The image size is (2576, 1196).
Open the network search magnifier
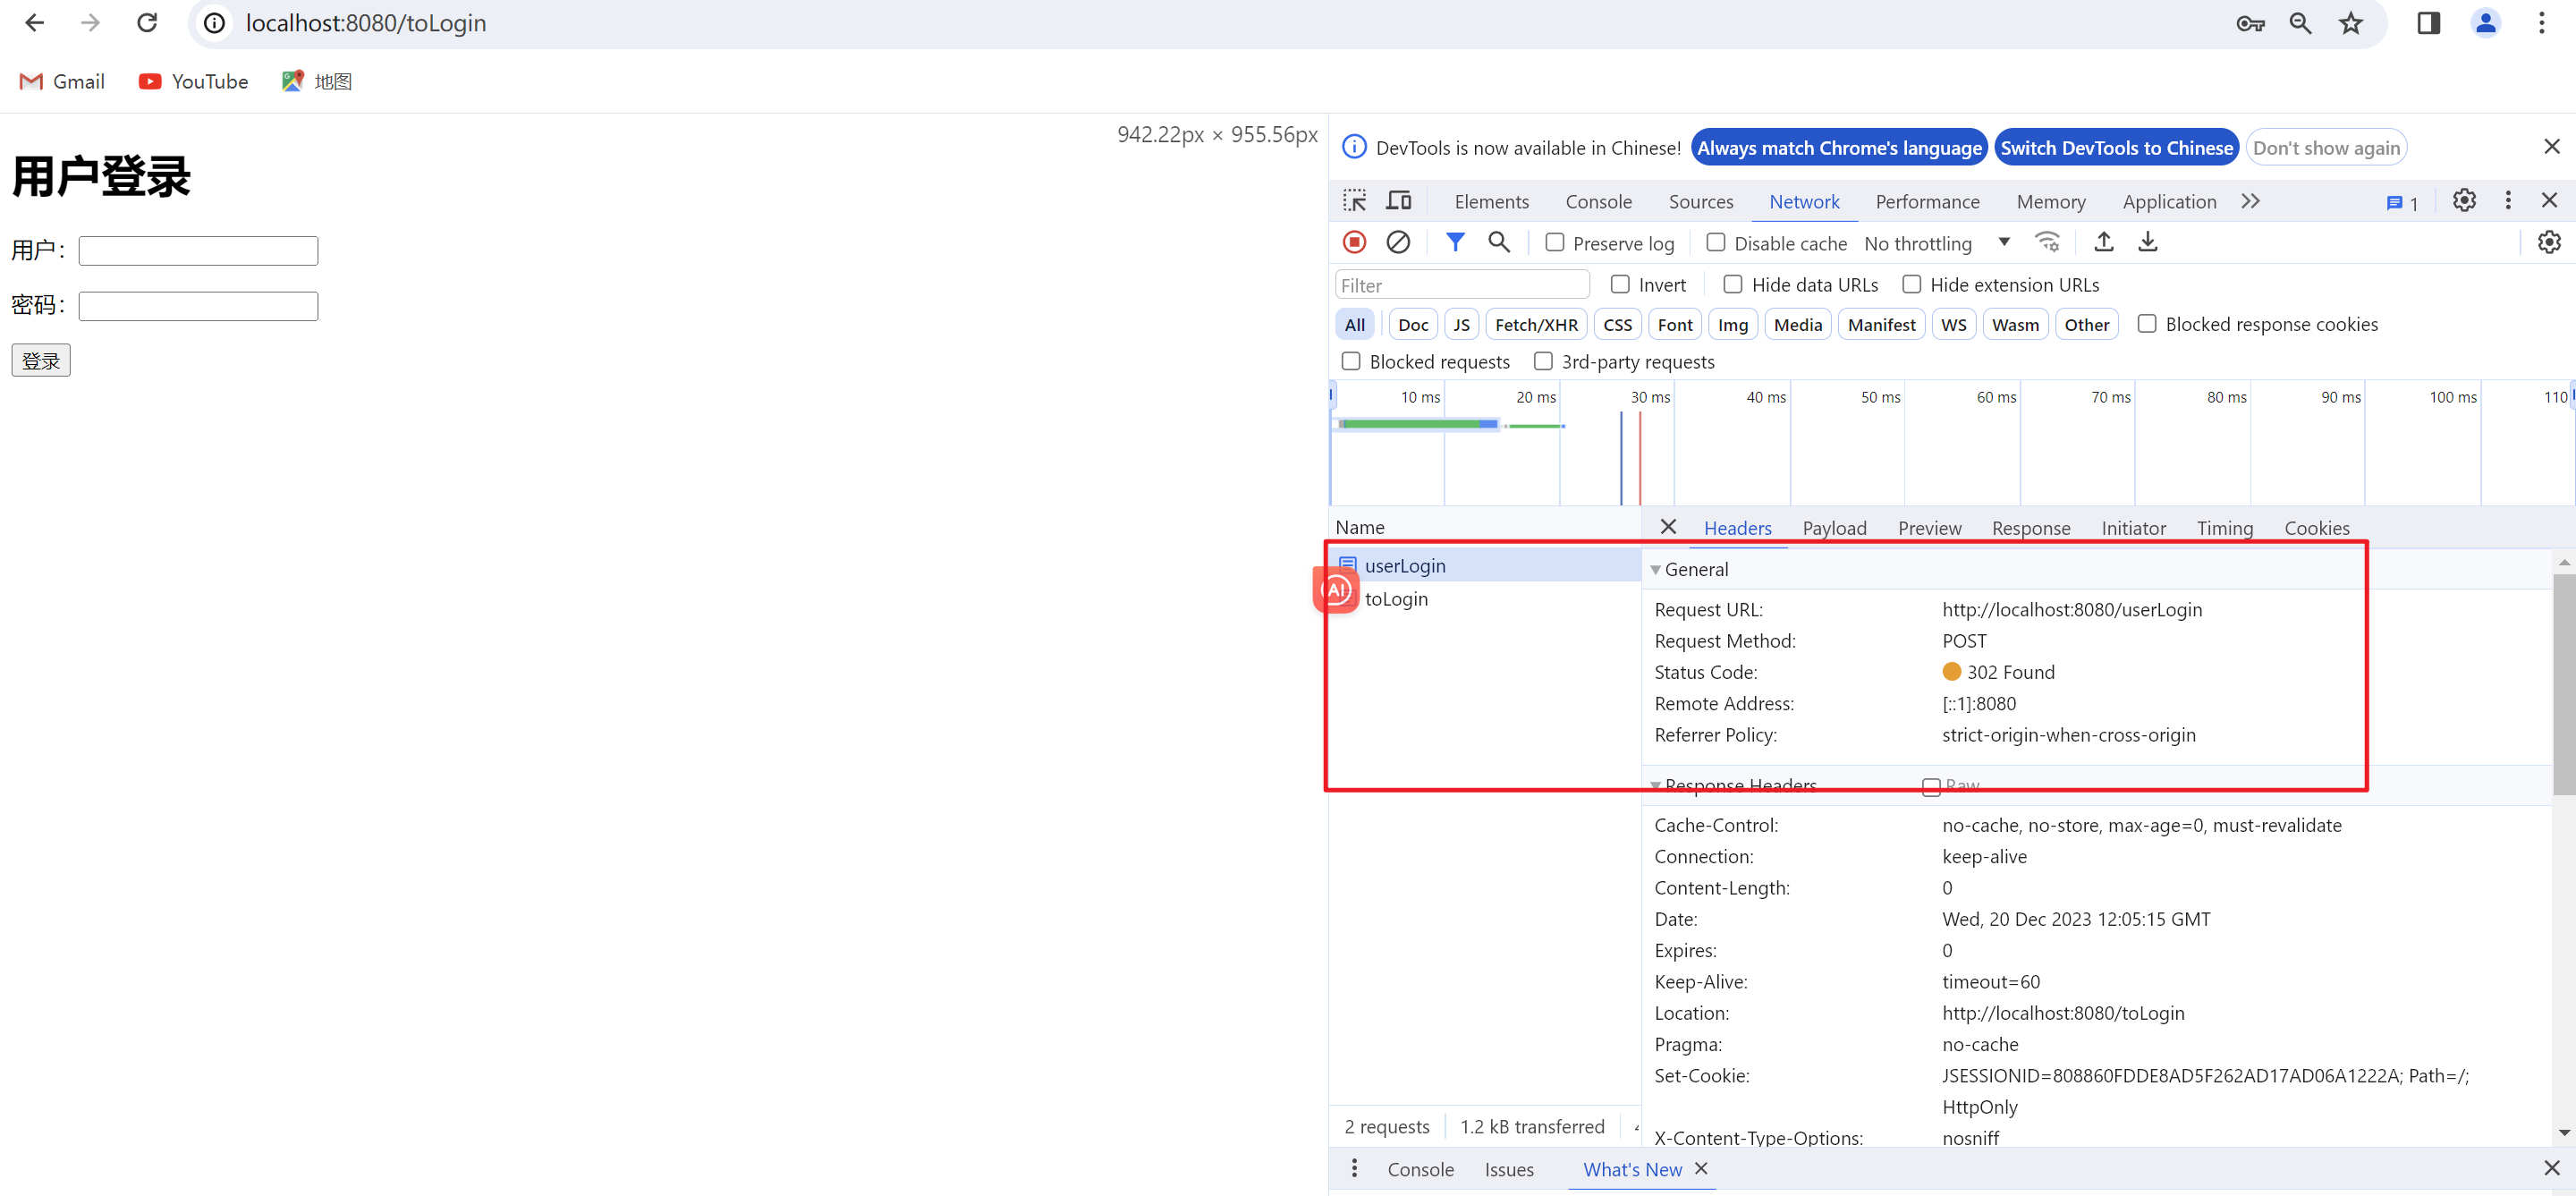click(x=1499, y=242)
